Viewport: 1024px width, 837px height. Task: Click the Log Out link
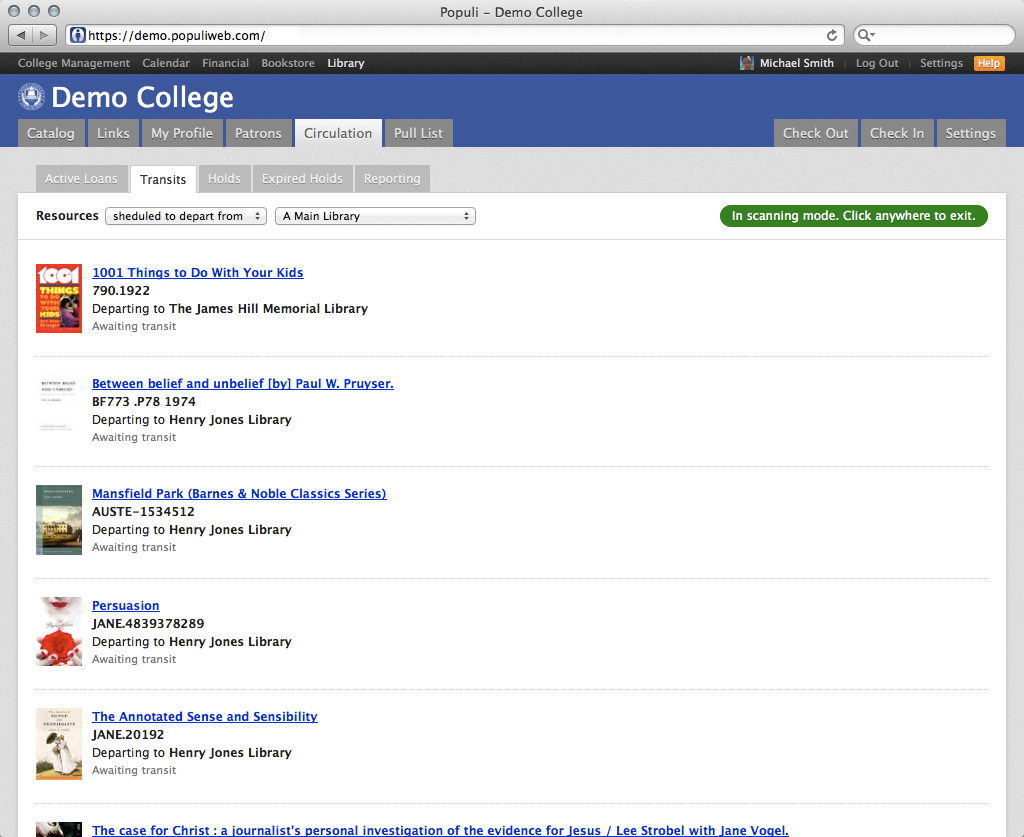tap(877, 63)
